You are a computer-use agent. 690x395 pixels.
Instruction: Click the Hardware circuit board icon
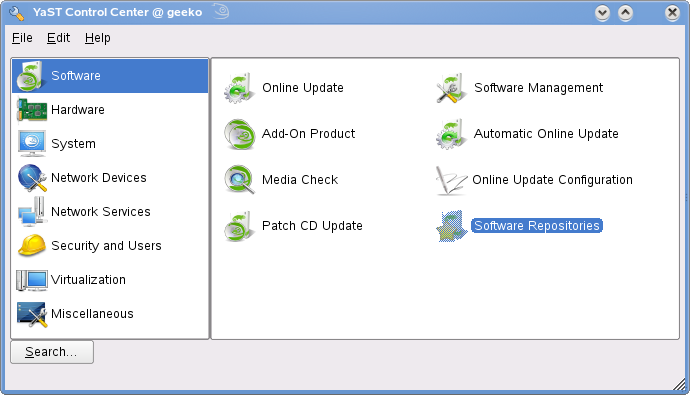tap(32, 110)
